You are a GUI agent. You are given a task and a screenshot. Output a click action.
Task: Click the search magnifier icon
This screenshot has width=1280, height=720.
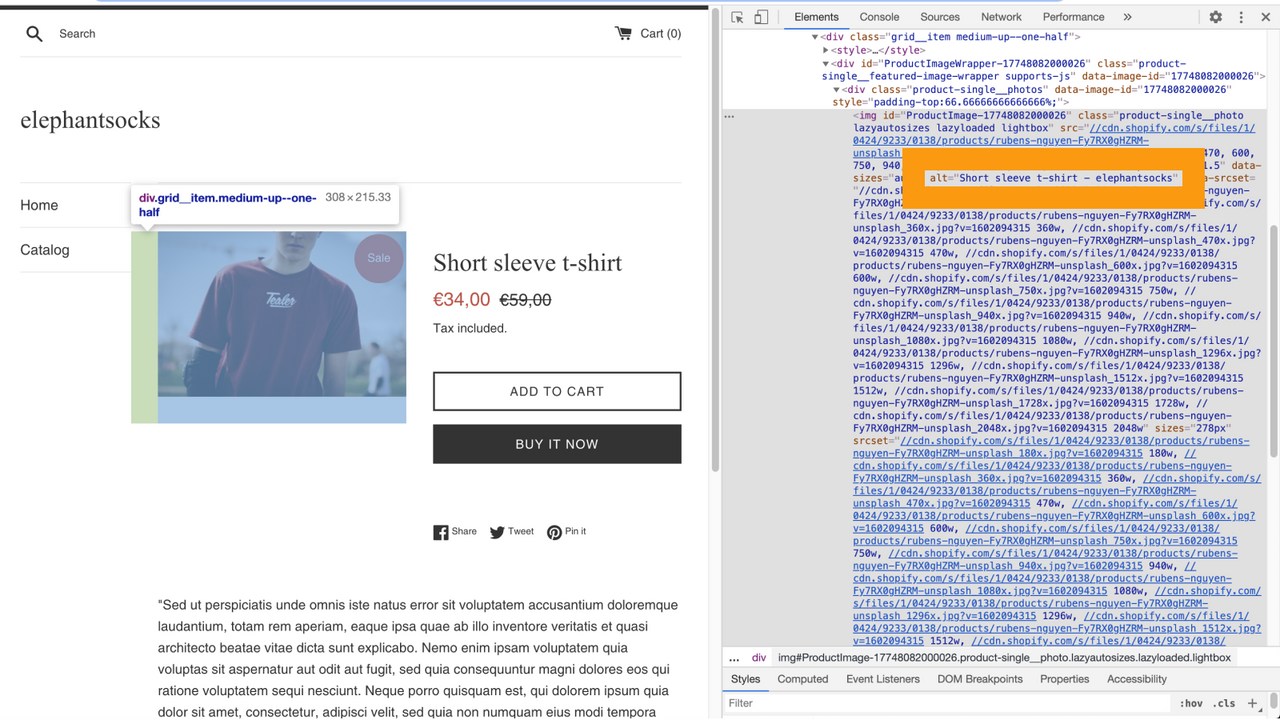[33, 33]
